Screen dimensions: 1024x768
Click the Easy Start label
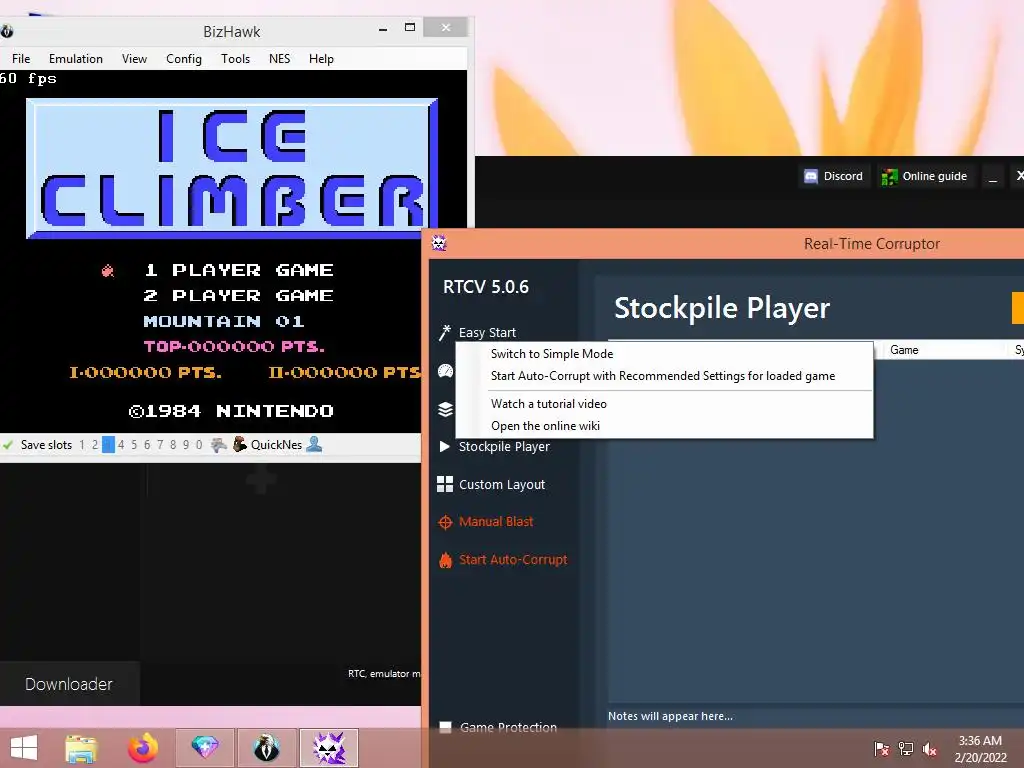pos(487,332)
